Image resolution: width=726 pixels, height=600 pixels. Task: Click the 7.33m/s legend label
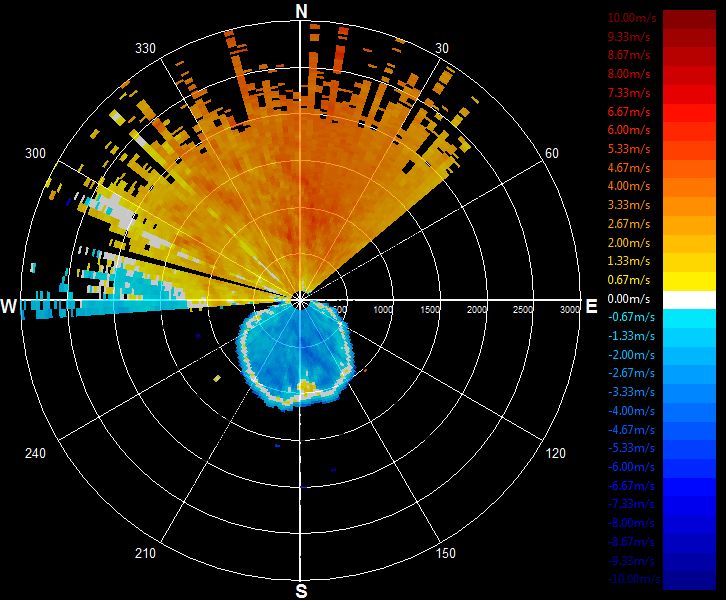[629, 93]
